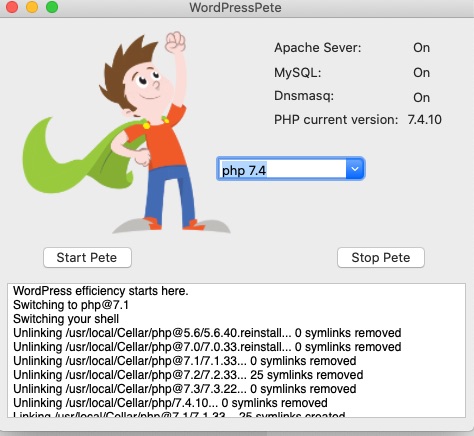This screenshot has width=474, height=436.
Task: Click the 7.4.10 version value
Action: tap(425, 120)
